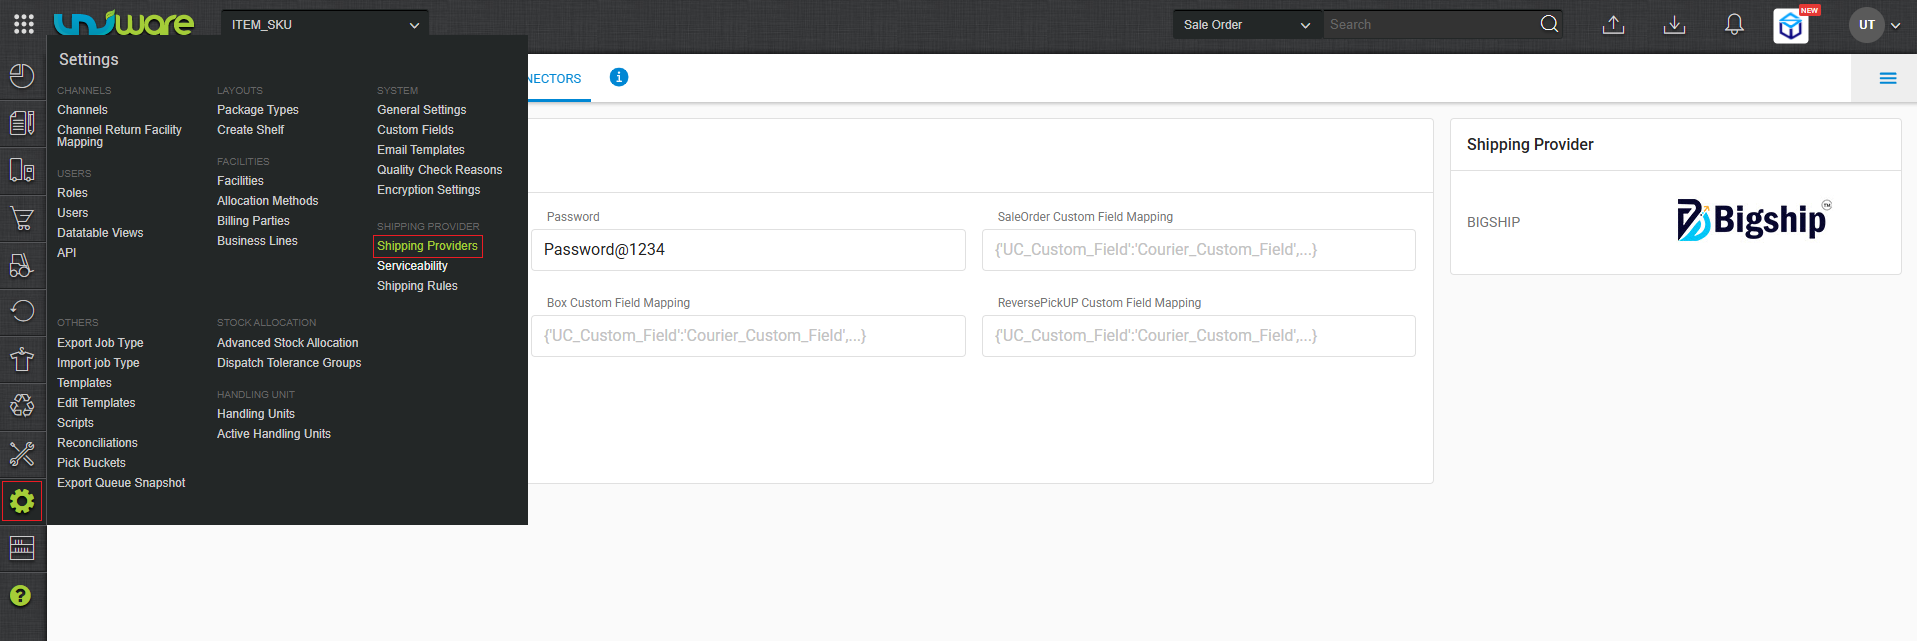This screenshot has width=1917, height=641.
Task: Click the BIGSHIP provider name text
Action: (1493, 222)
